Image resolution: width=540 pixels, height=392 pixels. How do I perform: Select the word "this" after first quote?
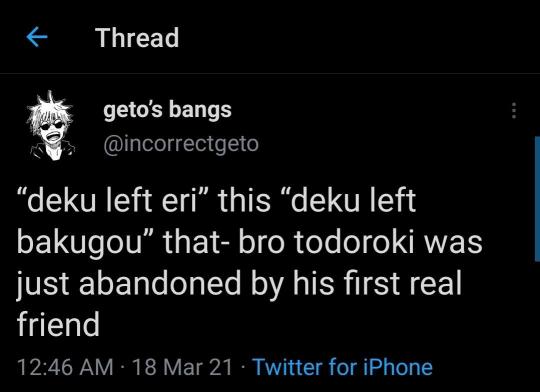click(x=244, y=200)
